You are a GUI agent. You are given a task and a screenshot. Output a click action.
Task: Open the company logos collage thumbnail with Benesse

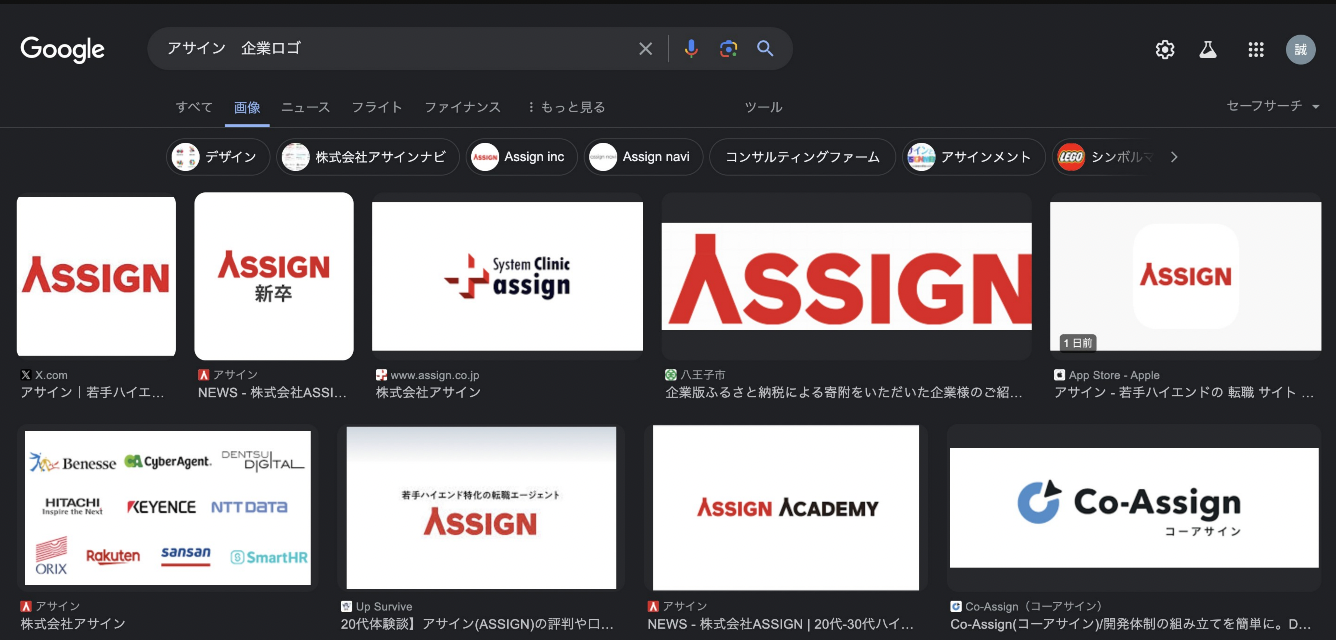(168, 508)
